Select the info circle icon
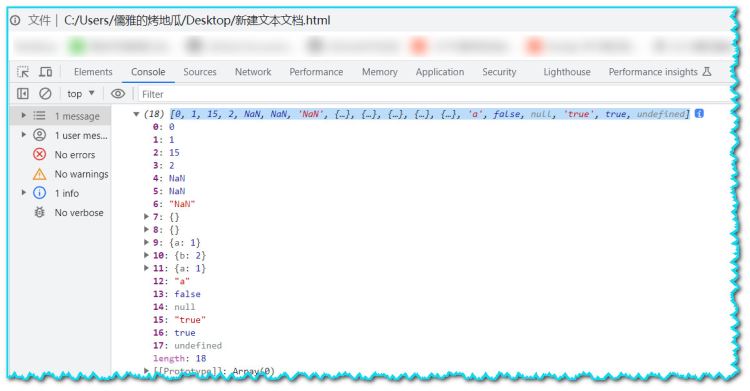 pos(39,193)
